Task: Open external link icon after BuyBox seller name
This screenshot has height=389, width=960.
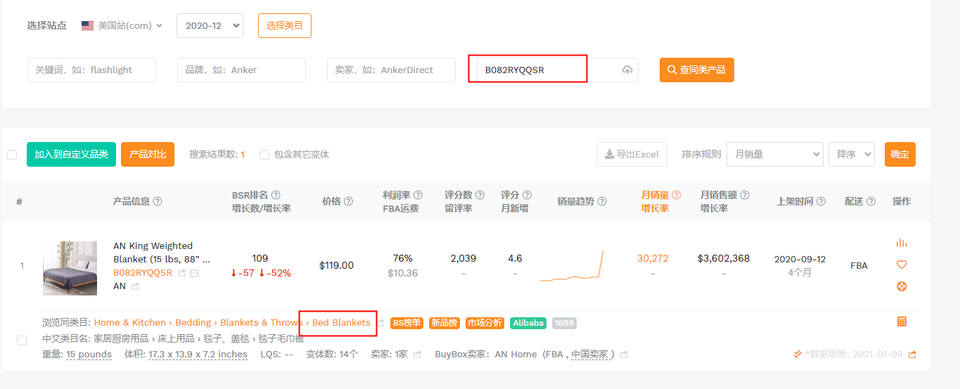Action: (624, 355)
